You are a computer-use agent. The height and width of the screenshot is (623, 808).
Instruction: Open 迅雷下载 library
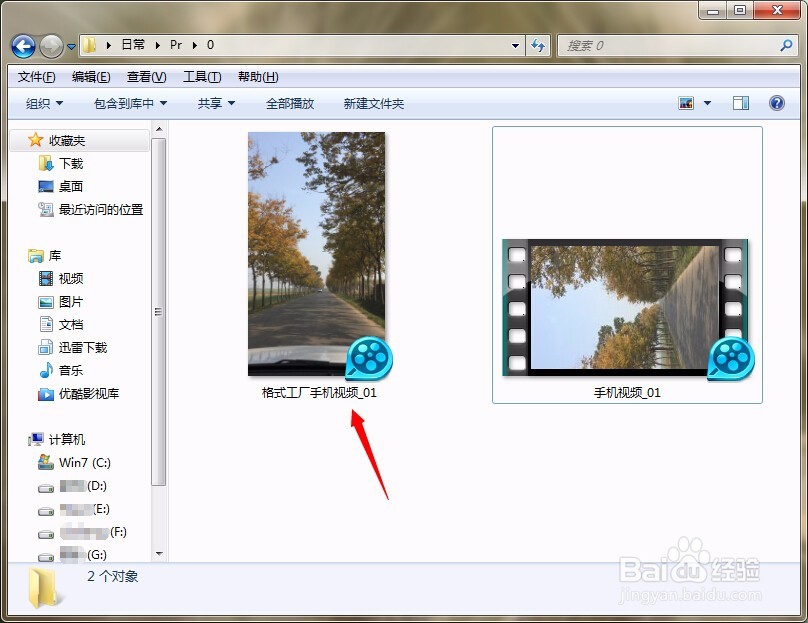click(83, 348)
